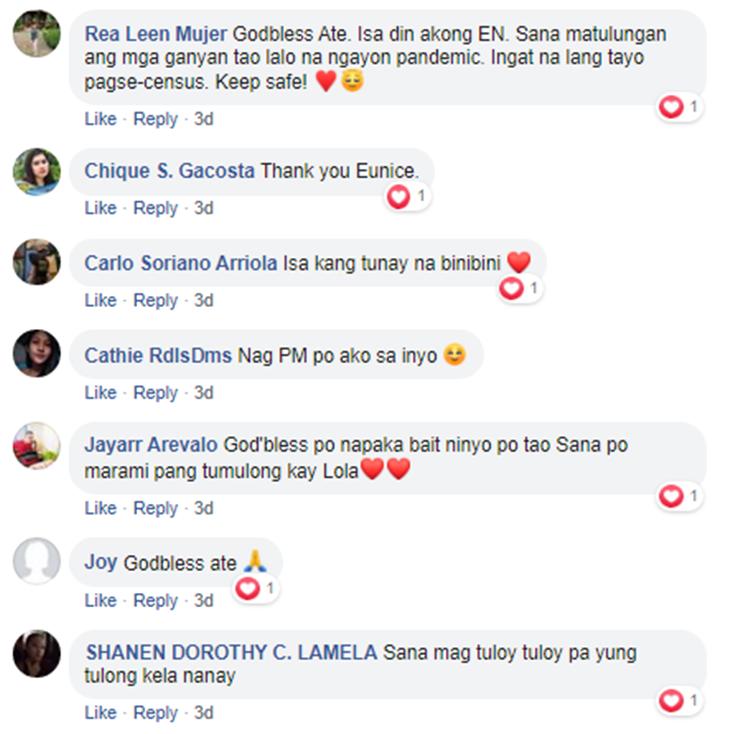Like Jayarr Arevalo's comment

pos(100,508)
